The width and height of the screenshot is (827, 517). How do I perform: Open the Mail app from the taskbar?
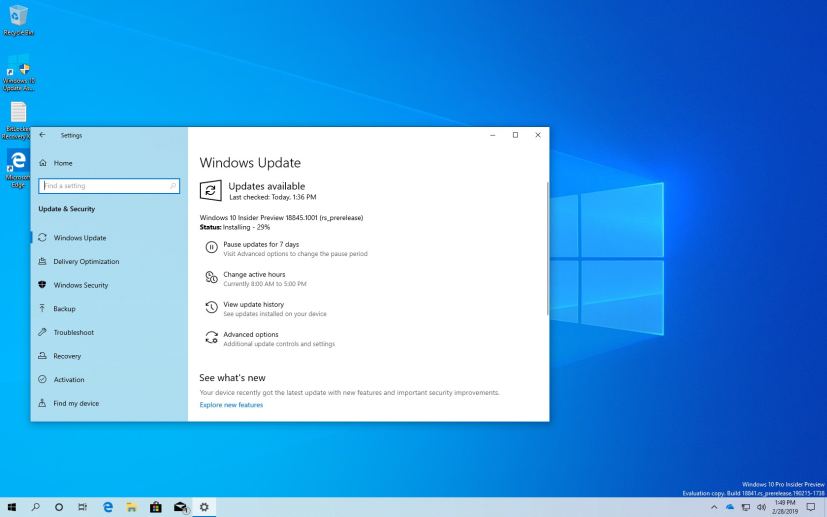[x=180, y=507]
